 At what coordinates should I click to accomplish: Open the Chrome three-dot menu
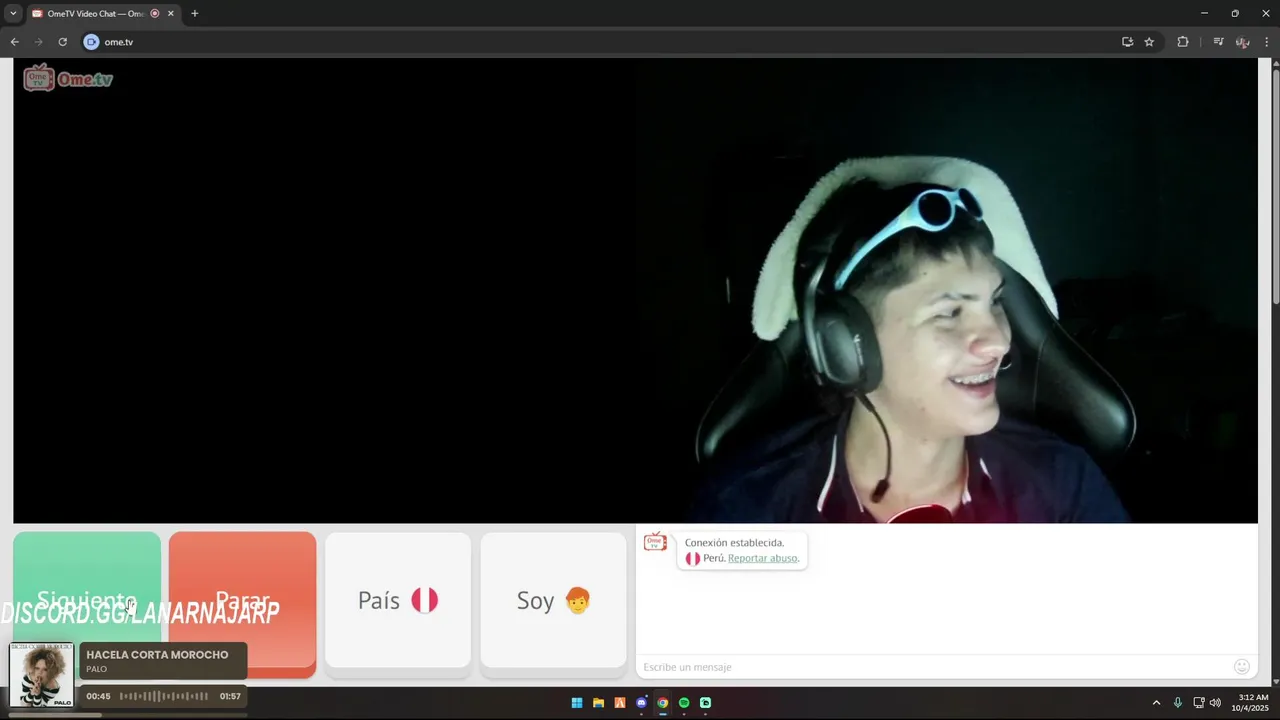(1267, 42)
